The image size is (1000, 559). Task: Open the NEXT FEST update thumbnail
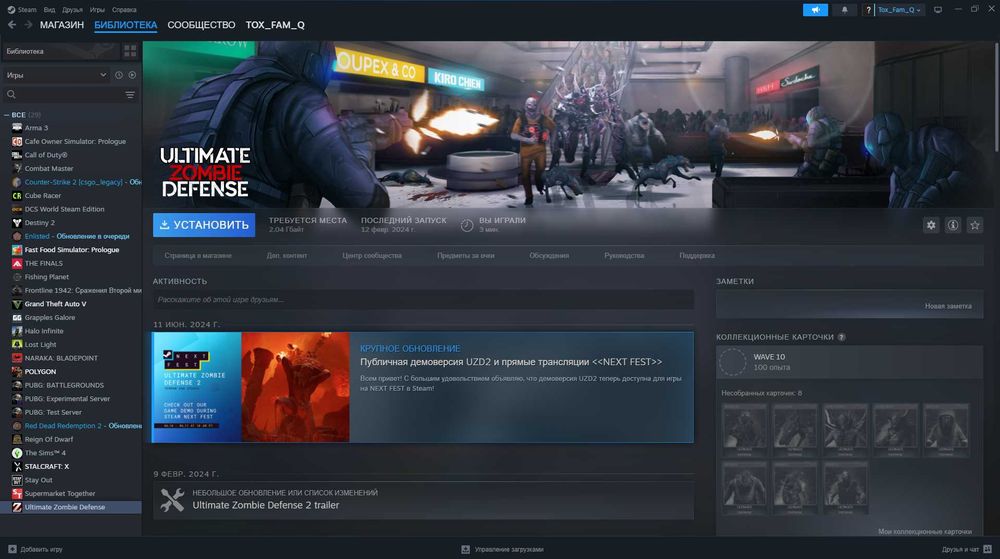pyautogui.click(x=251, y=387)
